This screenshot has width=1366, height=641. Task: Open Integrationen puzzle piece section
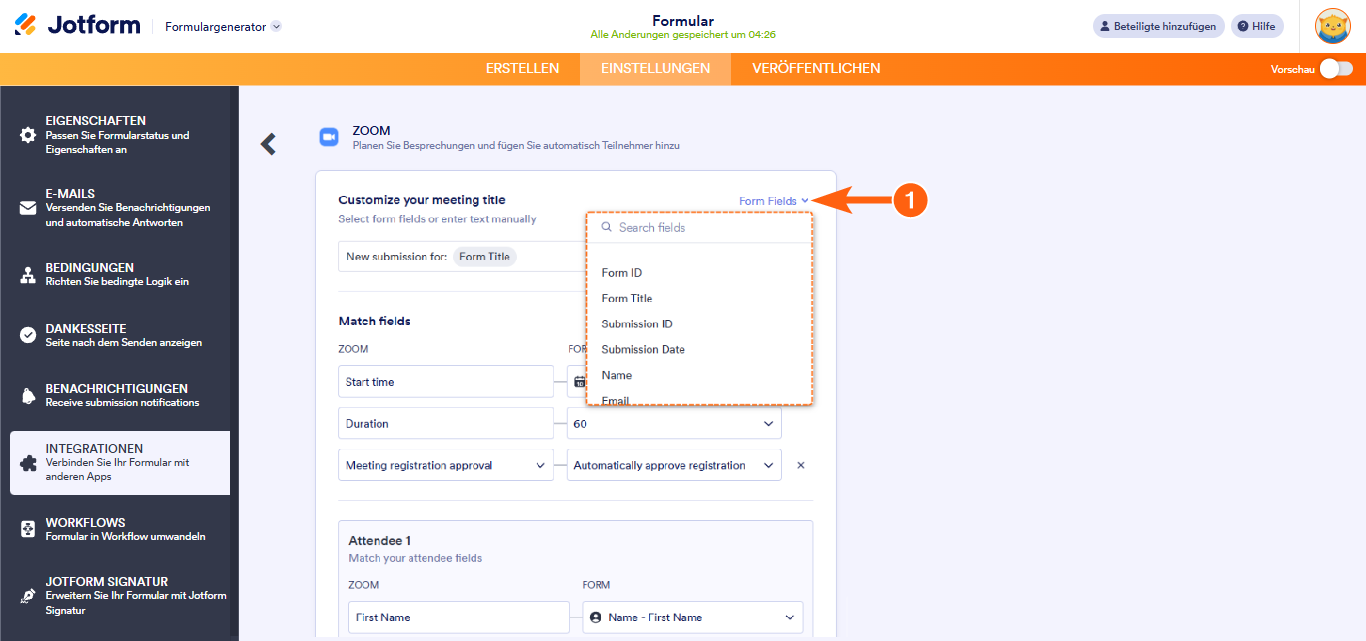(x=28, y=463)
